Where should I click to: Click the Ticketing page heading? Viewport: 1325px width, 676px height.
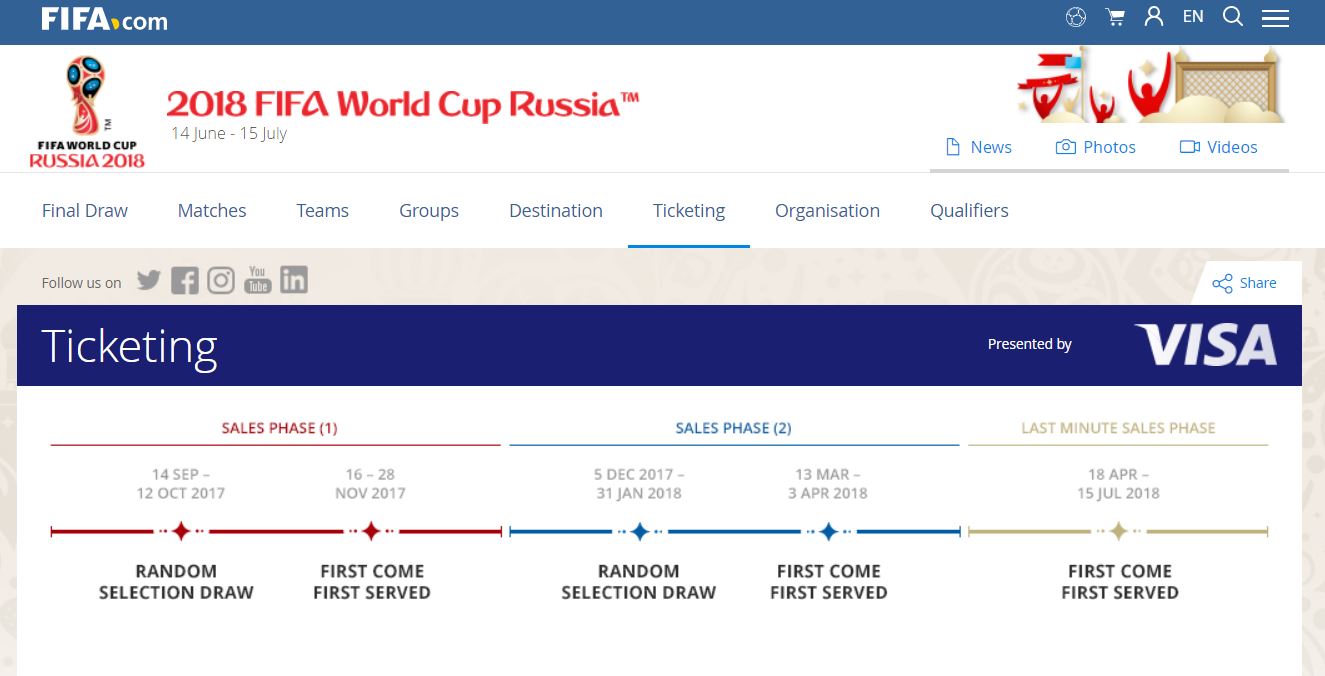click(x=129, y=346)
